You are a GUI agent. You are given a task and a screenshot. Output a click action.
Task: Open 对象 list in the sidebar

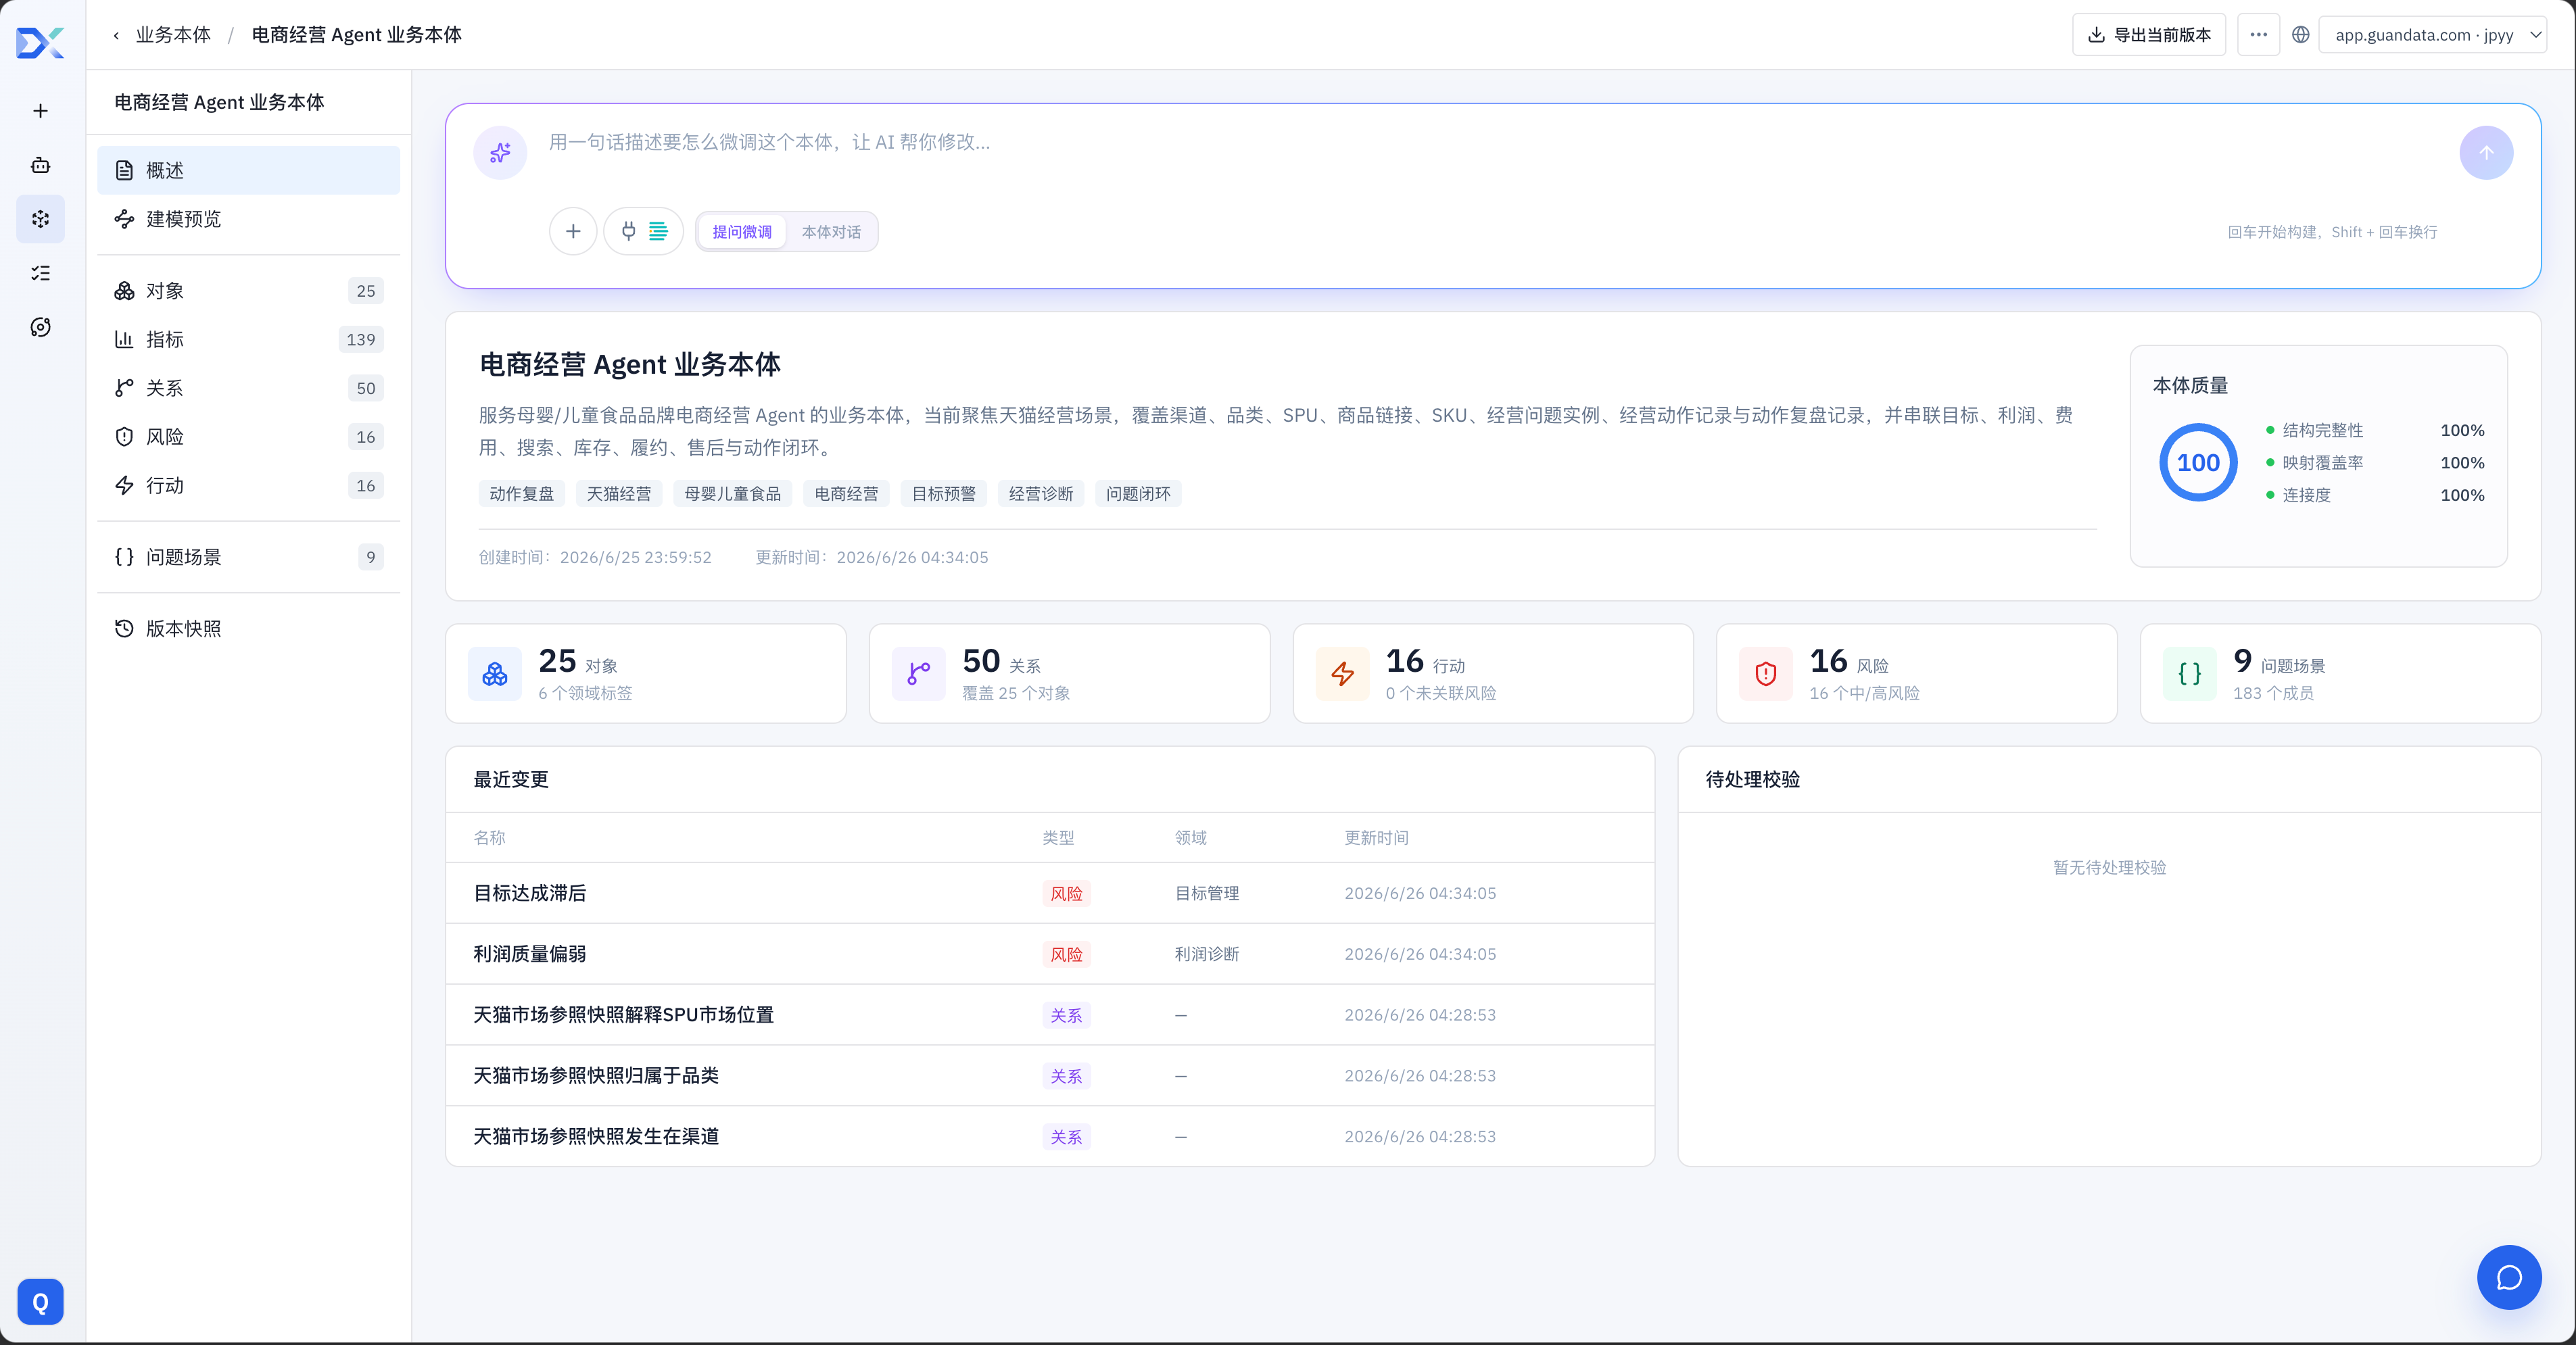click(248, 291)
